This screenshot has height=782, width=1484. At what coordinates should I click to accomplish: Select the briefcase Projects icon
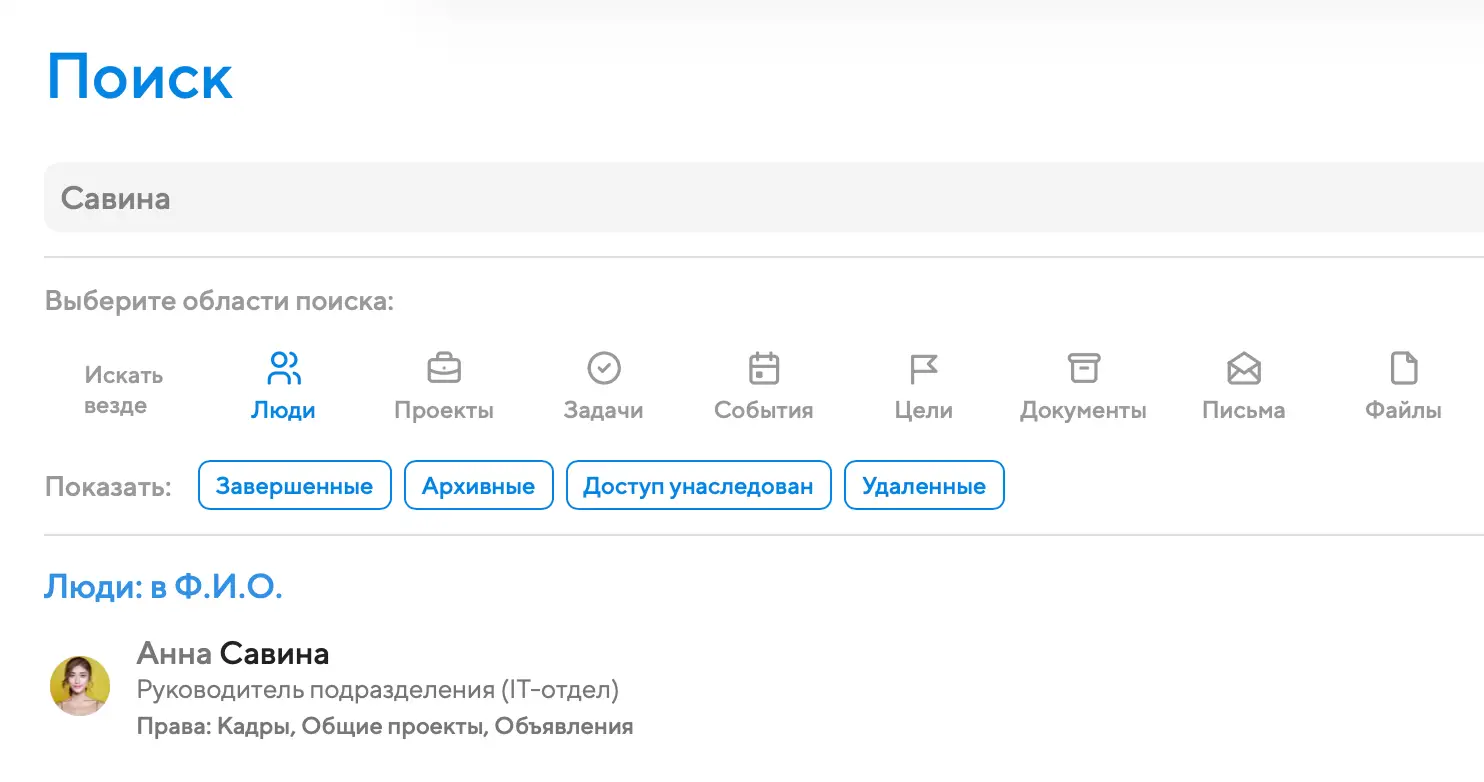[444, 368]
